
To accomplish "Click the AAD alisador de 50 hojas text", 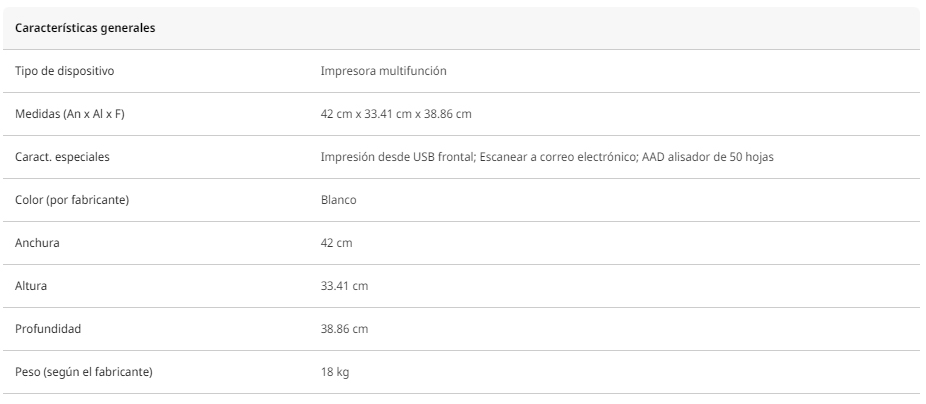I will click(x=707, y=157).
